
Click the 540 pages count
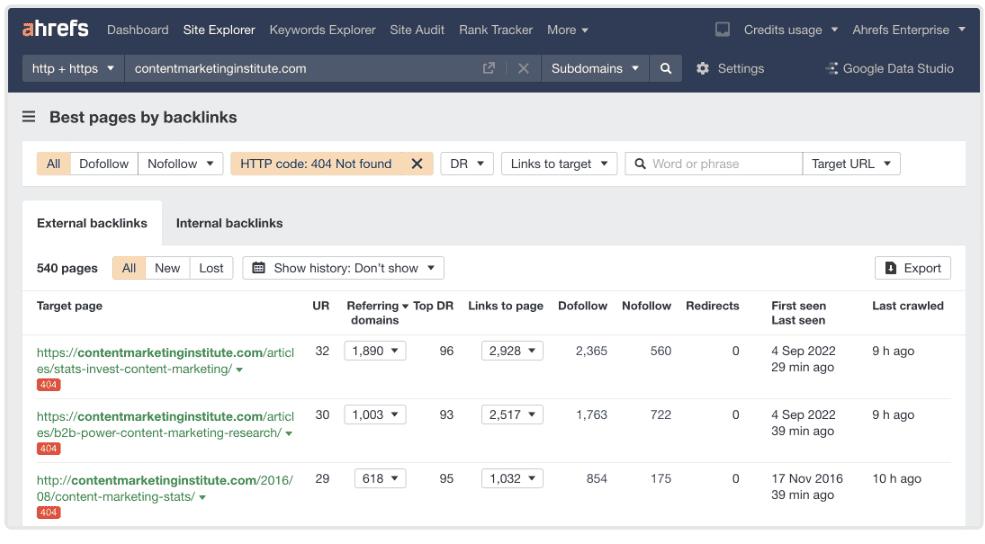[x=67, y=268]
